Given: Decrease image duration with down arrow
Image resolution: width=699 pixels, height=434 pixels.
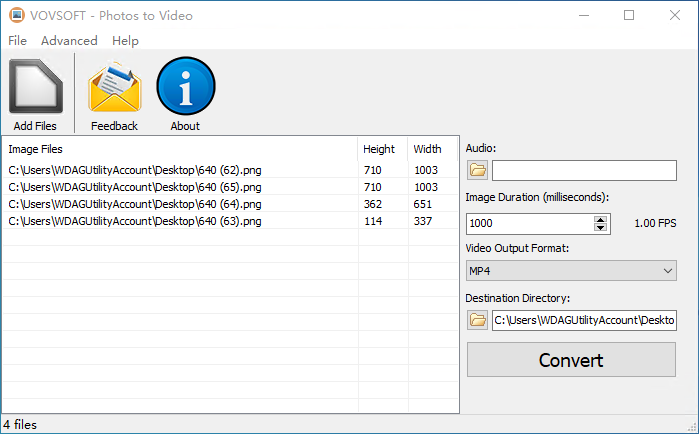Looking at the screenshot, I should [x=600, y=228].
